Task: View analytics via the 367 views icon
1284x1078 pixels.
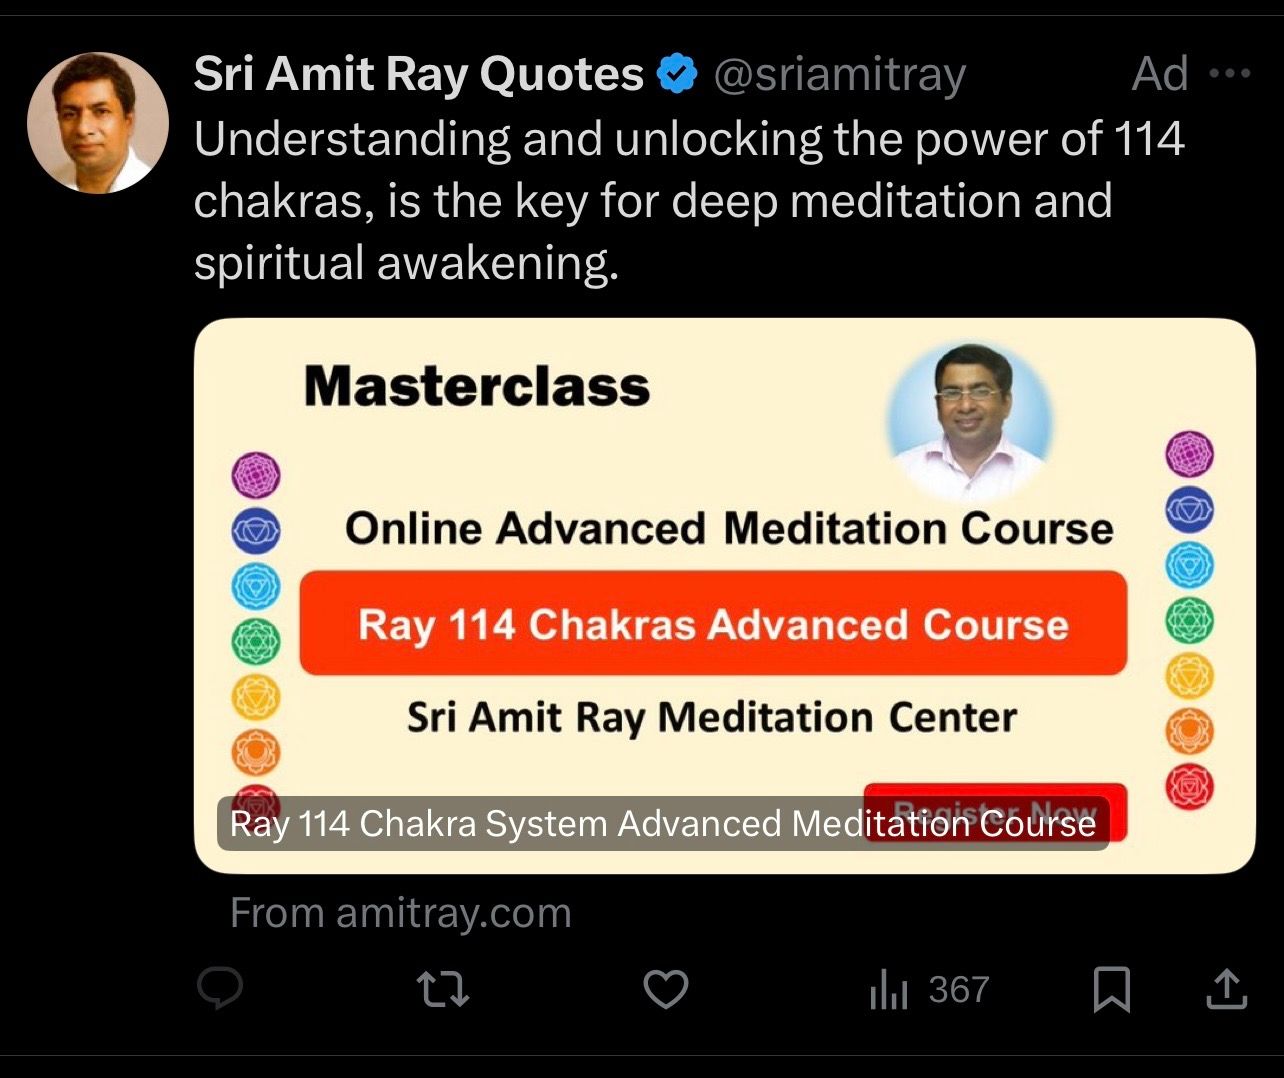Action: [x=929, y=990]
